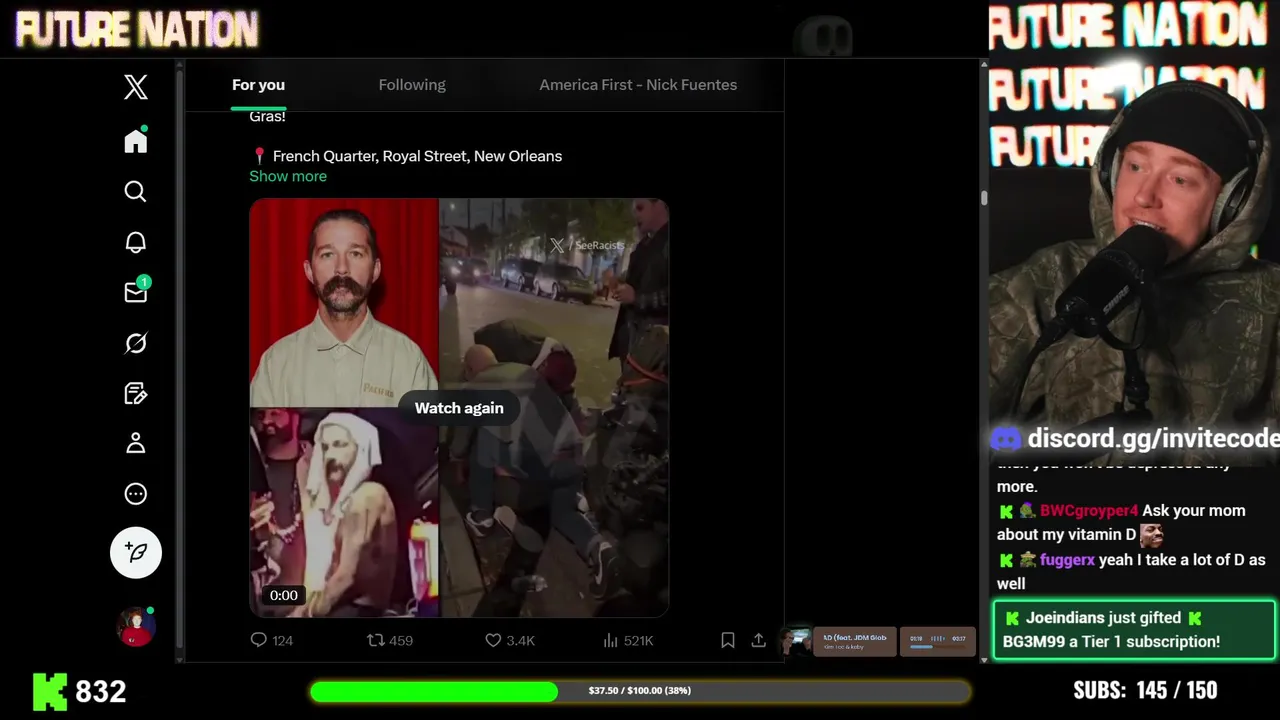Open the Articles notepad-pencil sidebar icon
This screenshot has height=720, width=1280.
tap(136, 393)
